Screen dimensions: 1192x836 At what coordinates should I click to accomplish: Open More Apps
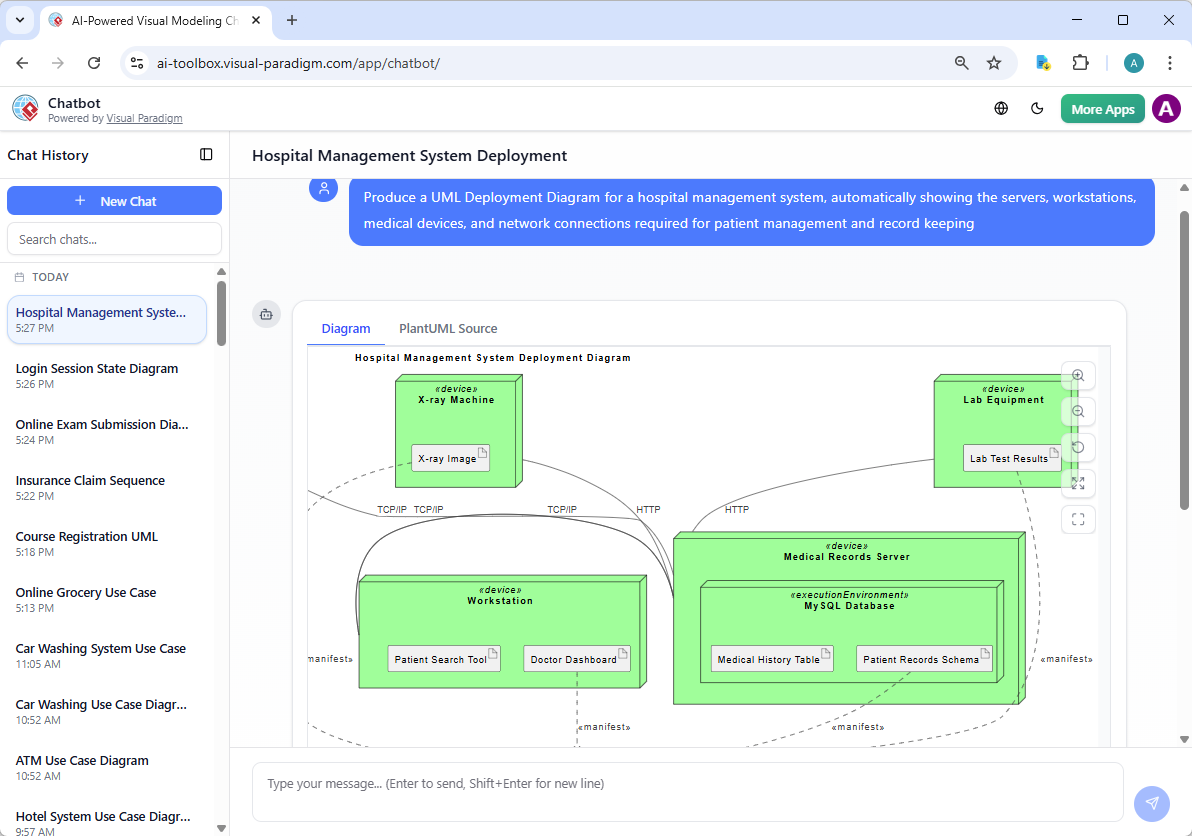tap(1102, 108)
